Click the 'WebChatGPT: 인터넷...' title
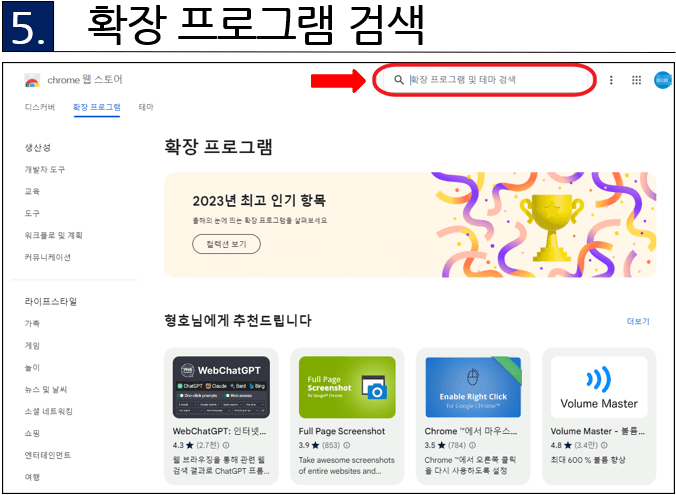 pyautogui.click(x=219, y=431)
